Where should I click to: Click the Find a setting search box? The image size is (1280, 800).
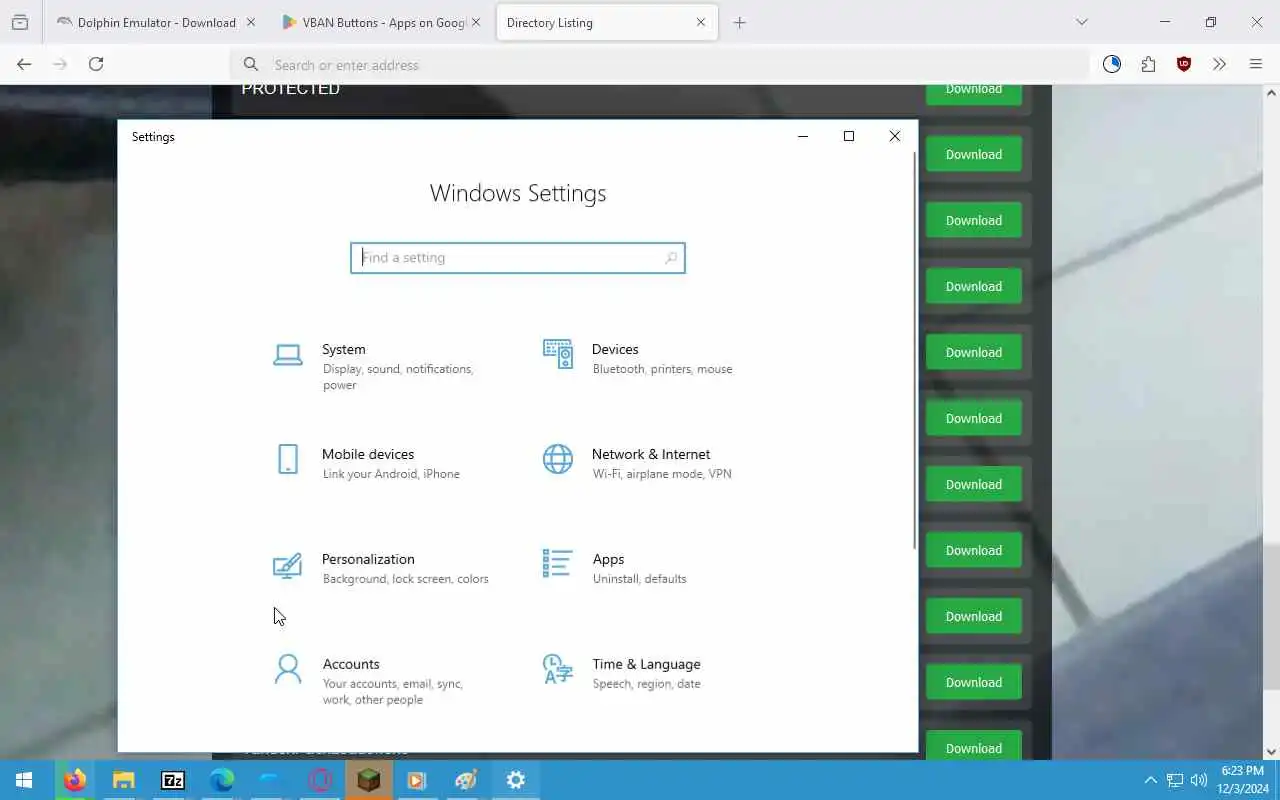517,258
